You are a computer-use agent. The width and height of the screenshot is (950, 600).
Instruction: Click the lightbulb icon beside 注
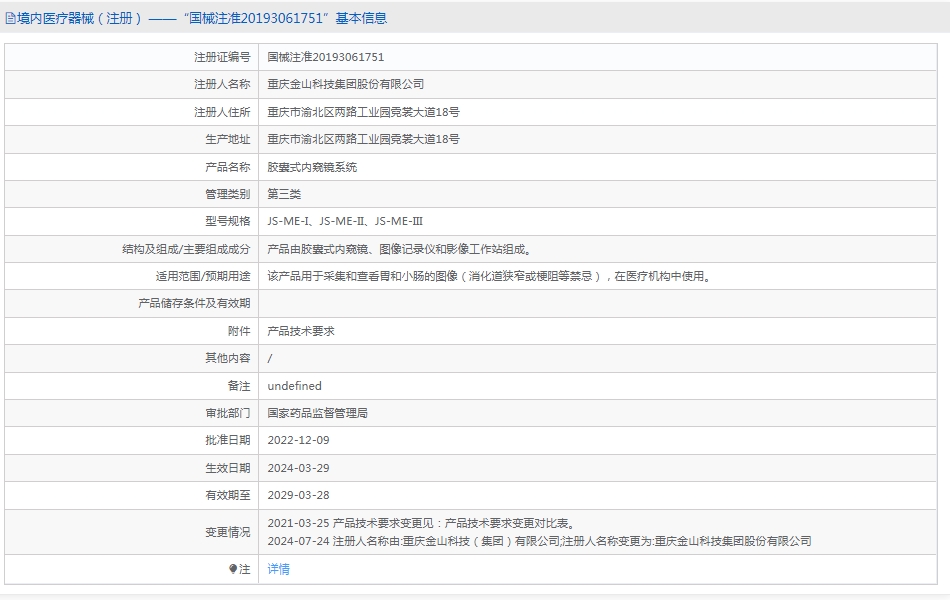(233, 569)
